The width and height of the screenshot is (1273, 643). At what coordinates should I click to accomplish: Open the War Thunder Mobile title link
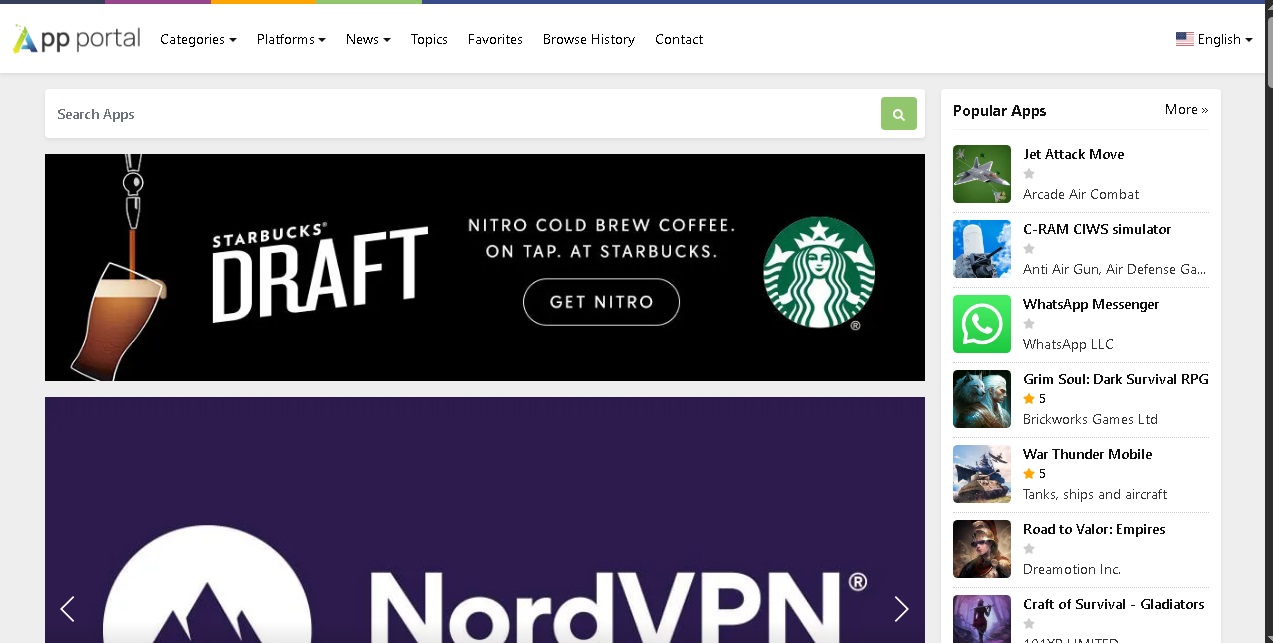[x=1087, y=454]
